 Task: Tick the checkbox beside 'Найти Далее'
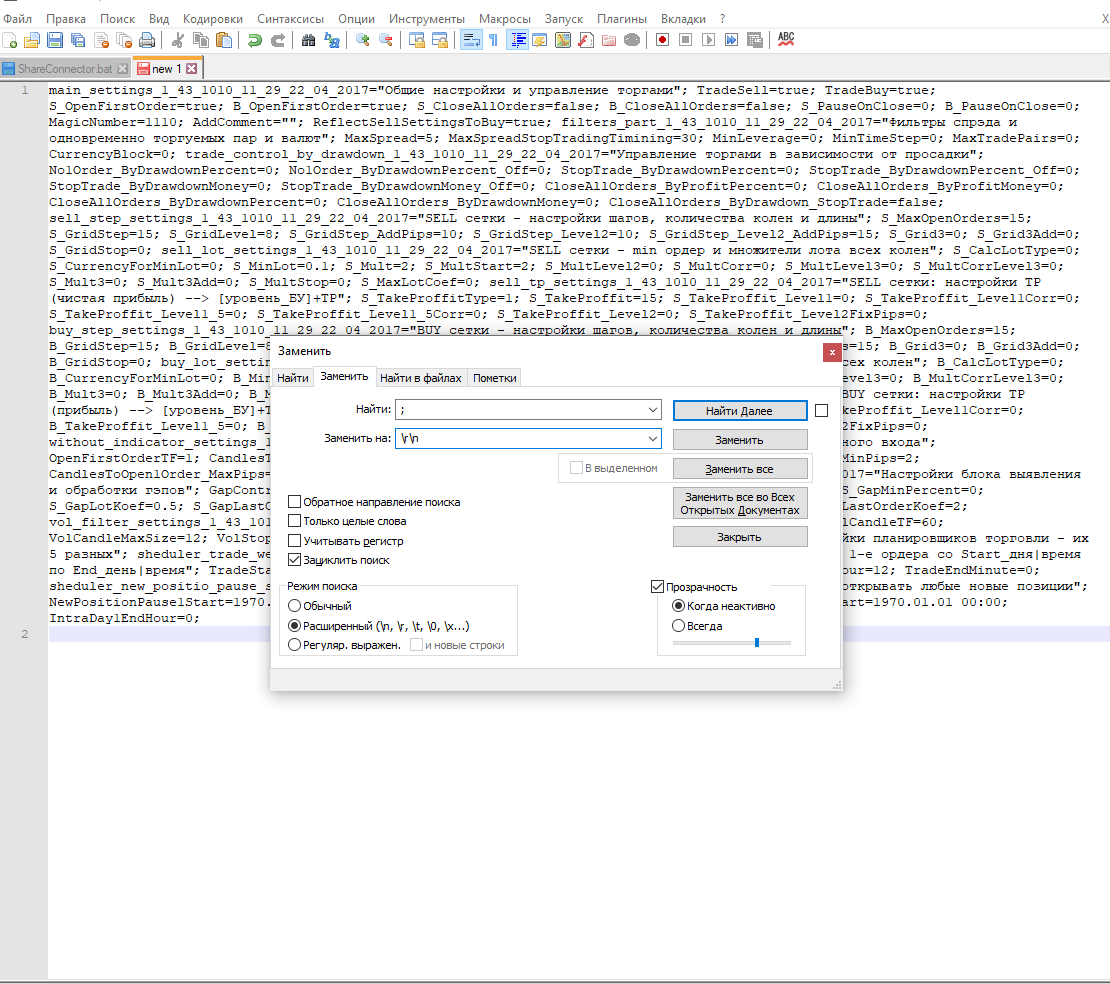821,411
